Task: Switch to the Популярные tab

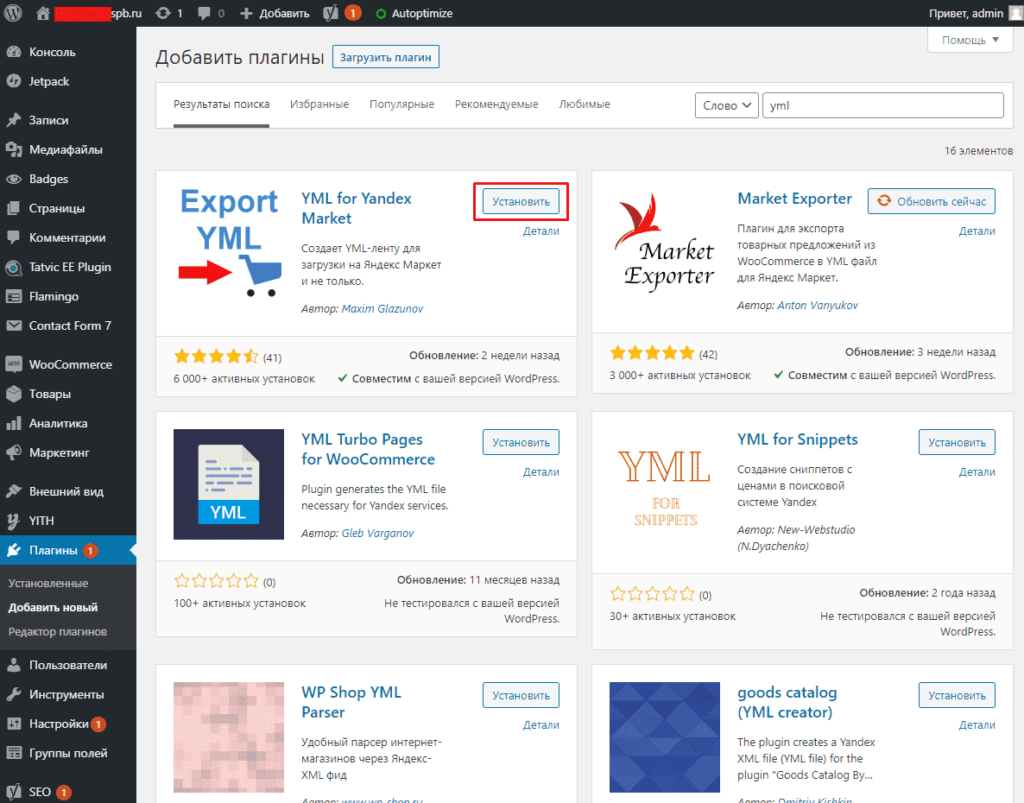Action: tap(402, 104)
